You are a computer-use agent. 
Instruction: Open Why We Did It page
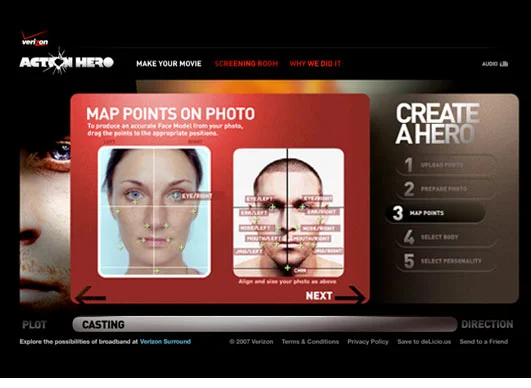click(315, 64)
